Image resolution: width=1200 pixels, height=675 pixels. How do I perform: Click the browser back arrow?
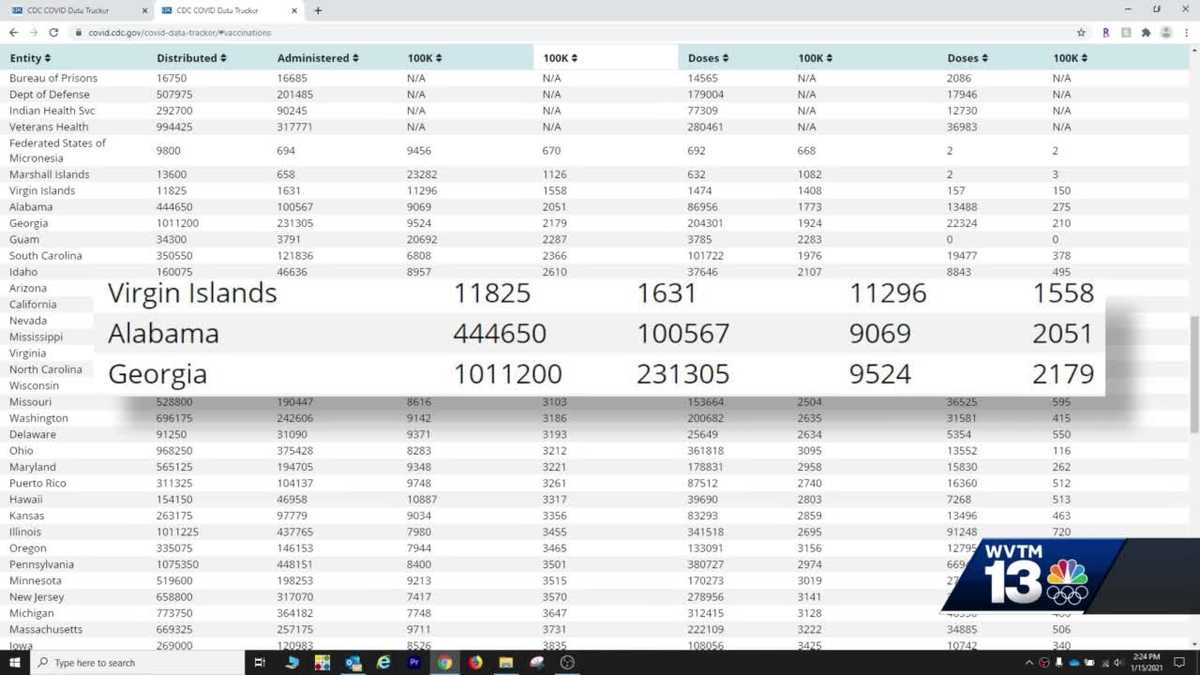coord(12,32)
